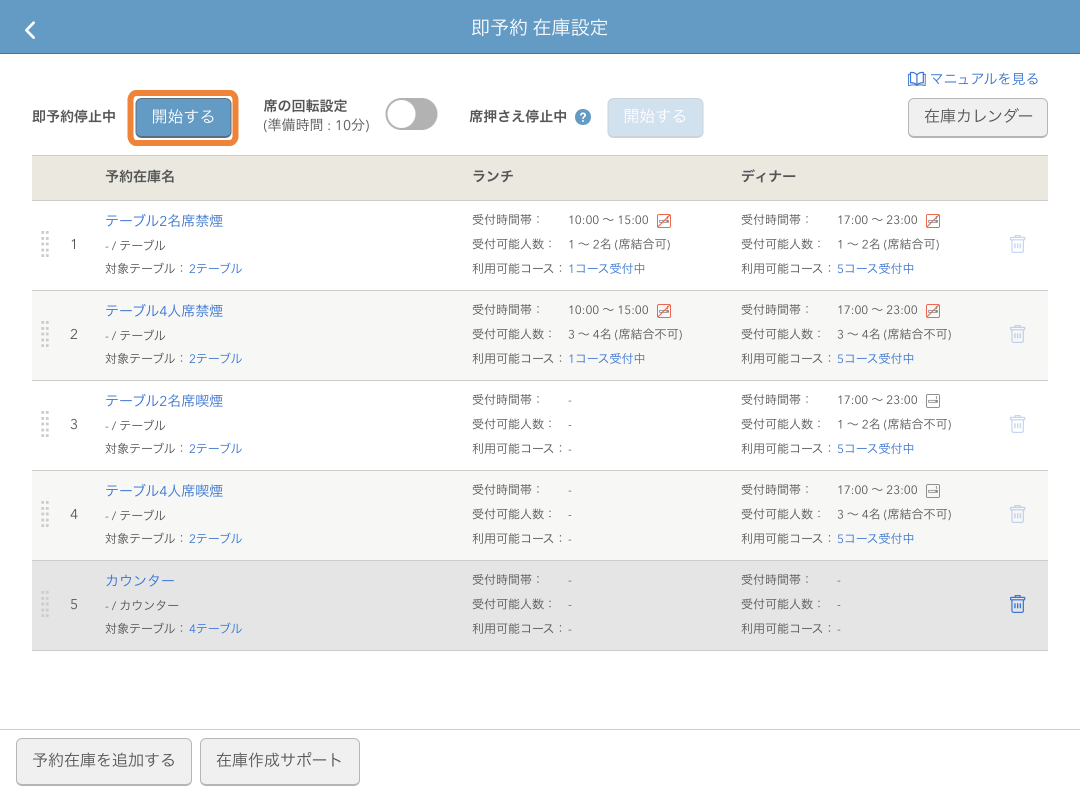The width and height of the screenshot is (1080, 794).
Task: Click the drag handle of the カウンター row
Action: [x=44, y=604]
